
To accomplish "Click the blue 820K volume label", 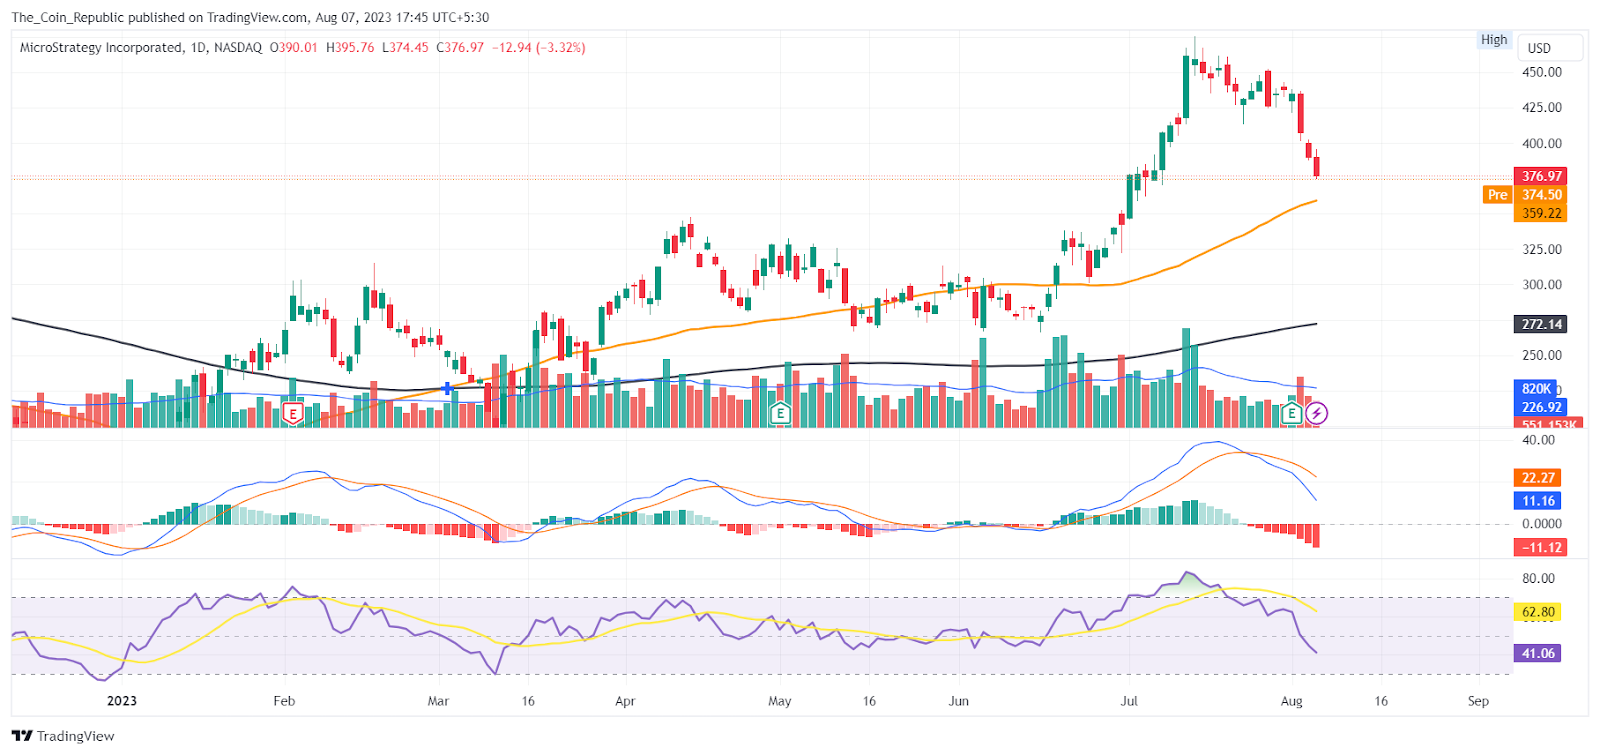I will pyautogui.click(x=1536, y=389).
